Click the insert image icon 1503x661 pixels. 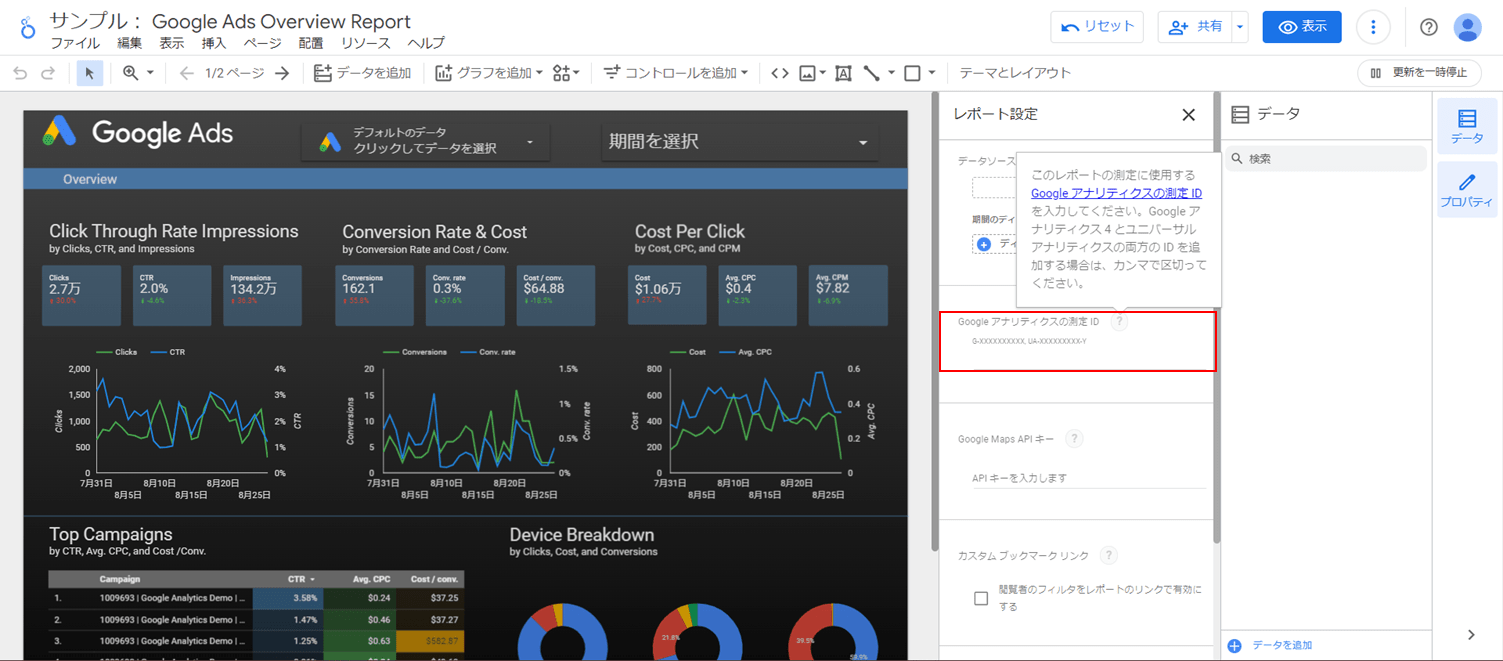[x=808, y=73]
